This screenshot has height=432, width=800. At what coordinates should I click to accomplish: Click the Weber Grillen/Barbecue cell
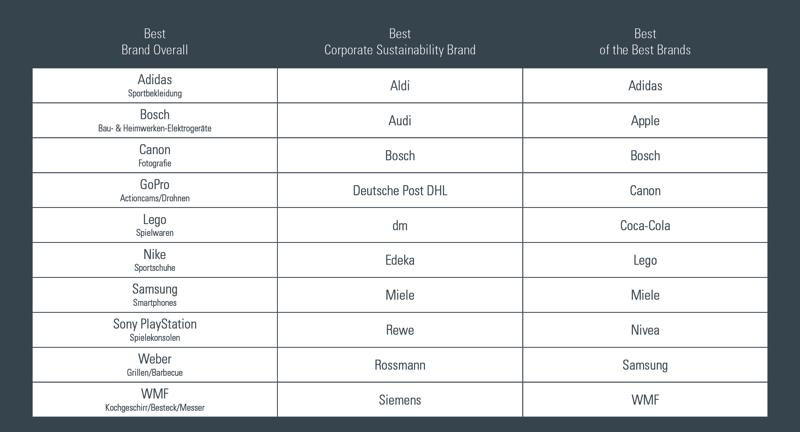click(155, 365)
